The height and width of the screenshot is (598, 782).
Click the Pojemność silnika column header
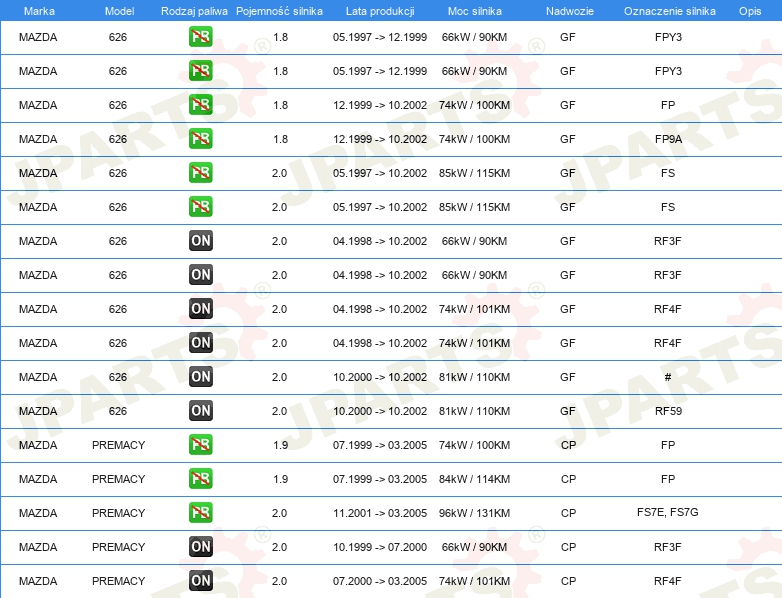(x=279, y=11)
